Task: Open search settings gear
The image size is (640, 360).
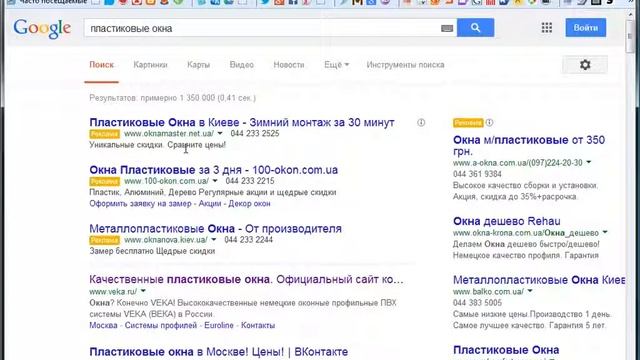Action: (x=585, y=65)
